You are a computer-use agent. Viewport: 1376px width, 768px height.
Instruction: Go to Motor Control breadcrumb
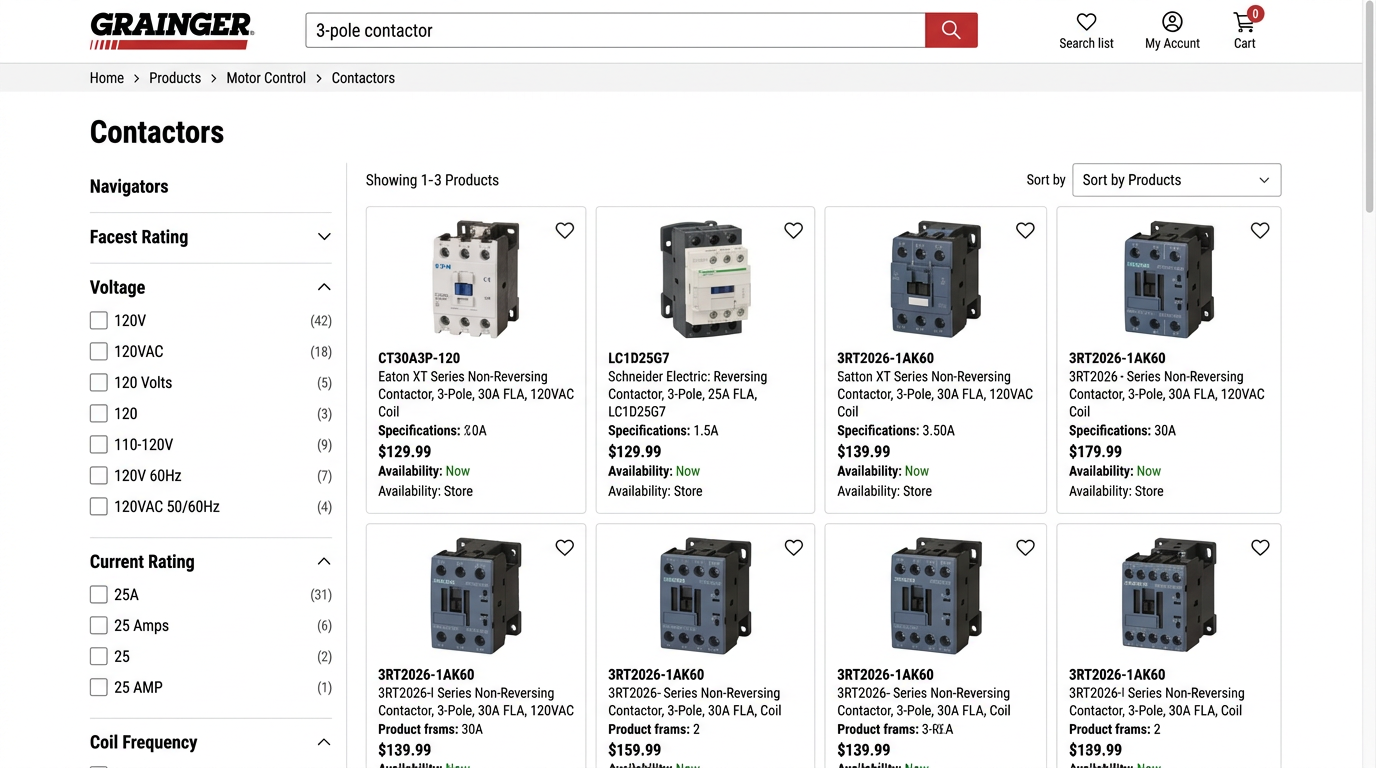(266, 78)
